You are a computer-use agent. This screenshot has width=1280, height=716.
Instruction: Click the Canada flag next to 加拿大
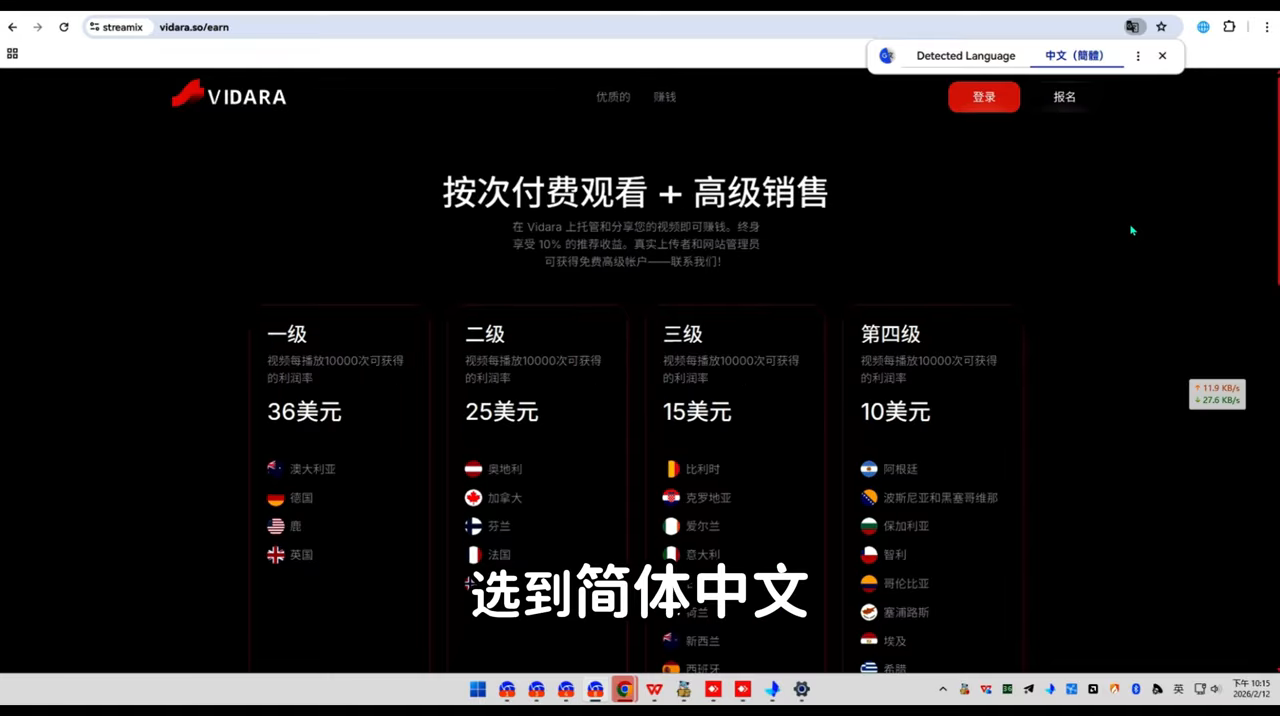(x=474, y=497)
